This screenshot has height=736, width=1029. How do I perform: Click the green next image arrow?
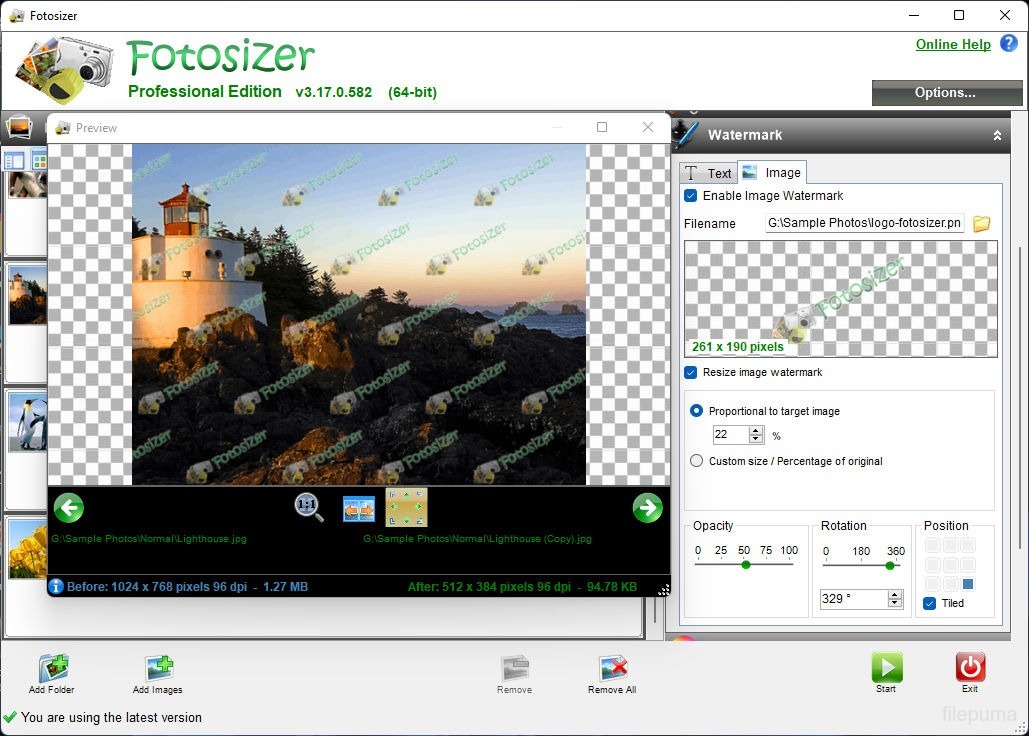click(647, 508)
